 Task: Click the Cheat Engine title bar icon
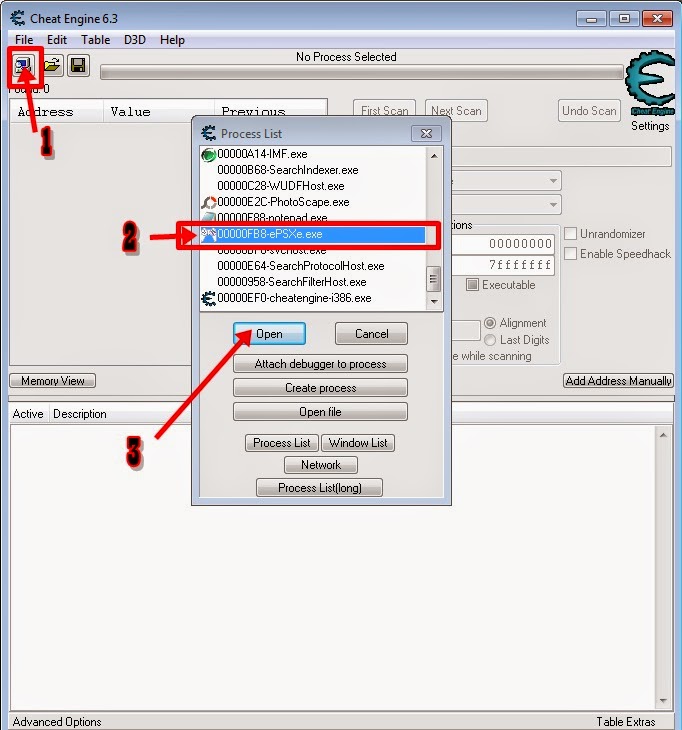18,18
